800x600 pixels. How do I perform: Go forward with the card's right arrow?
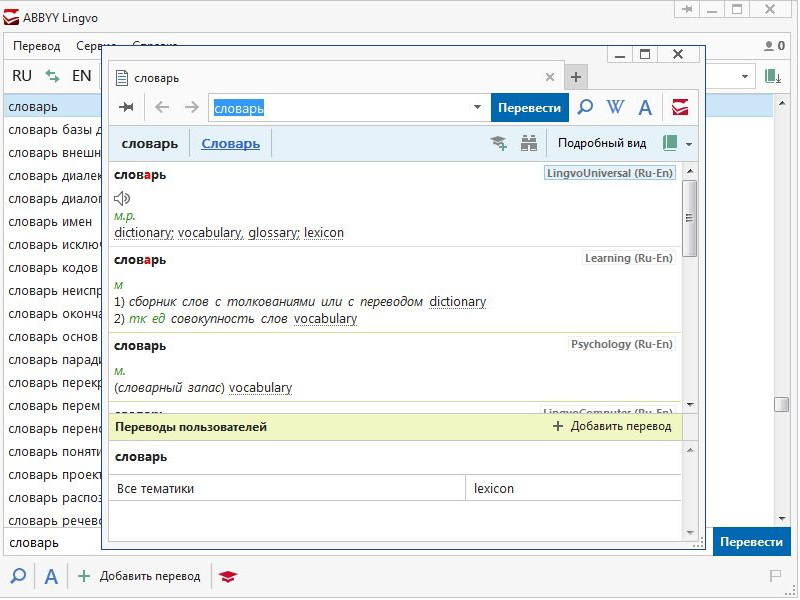tap(192, 107)
